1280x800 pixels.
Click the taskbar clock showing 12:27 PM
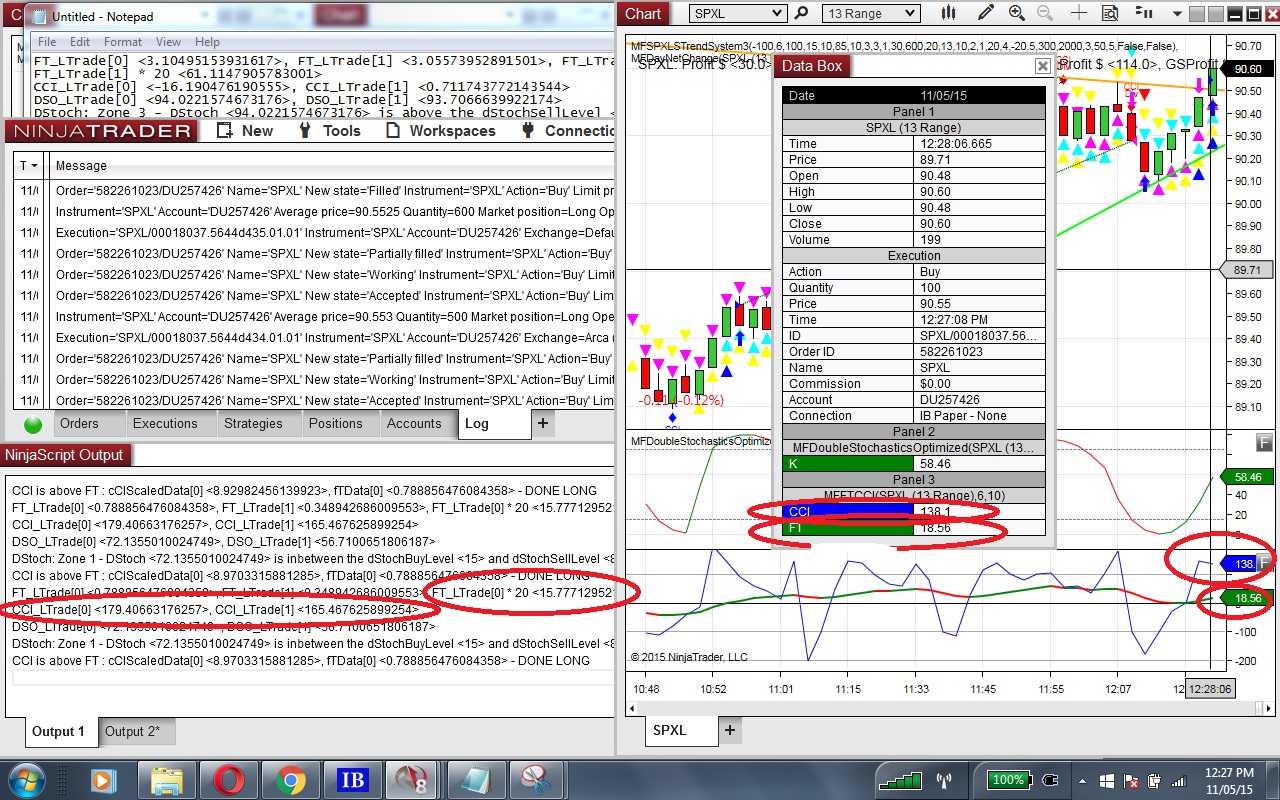[x=1229, y=780]
